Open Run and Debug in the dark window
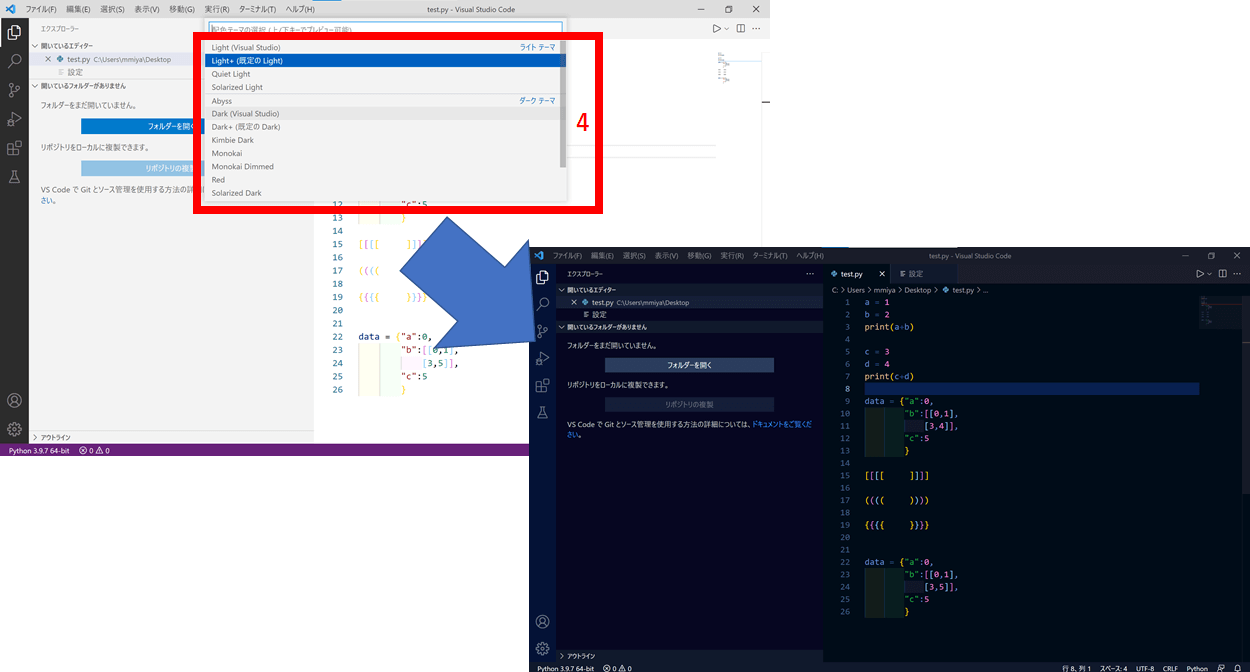This screenshot has height=672, width=1250. point(542,358)
